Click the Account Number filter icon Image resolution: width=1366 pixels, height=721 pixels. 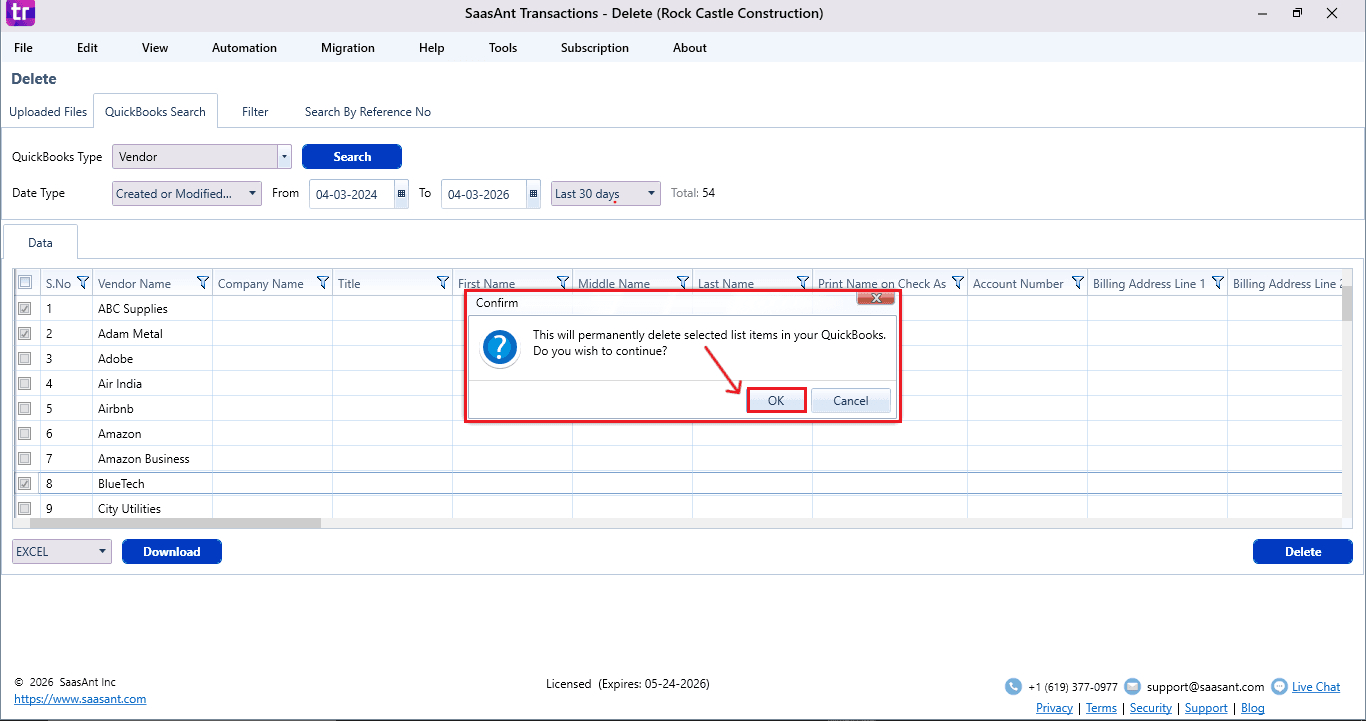coord(1078,283)
